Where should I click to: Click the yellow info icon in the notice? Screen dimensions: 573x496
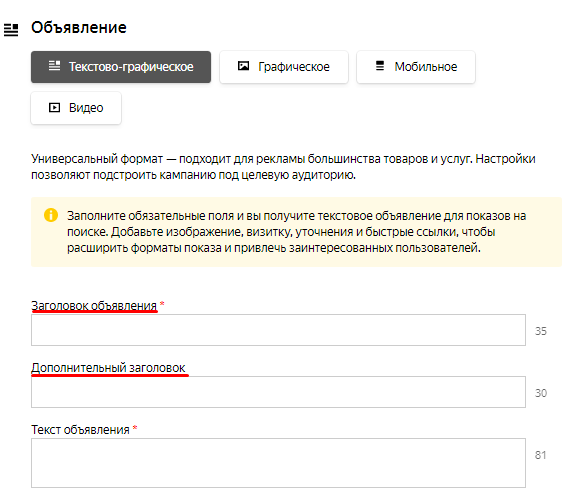click(x=51, y=215)
